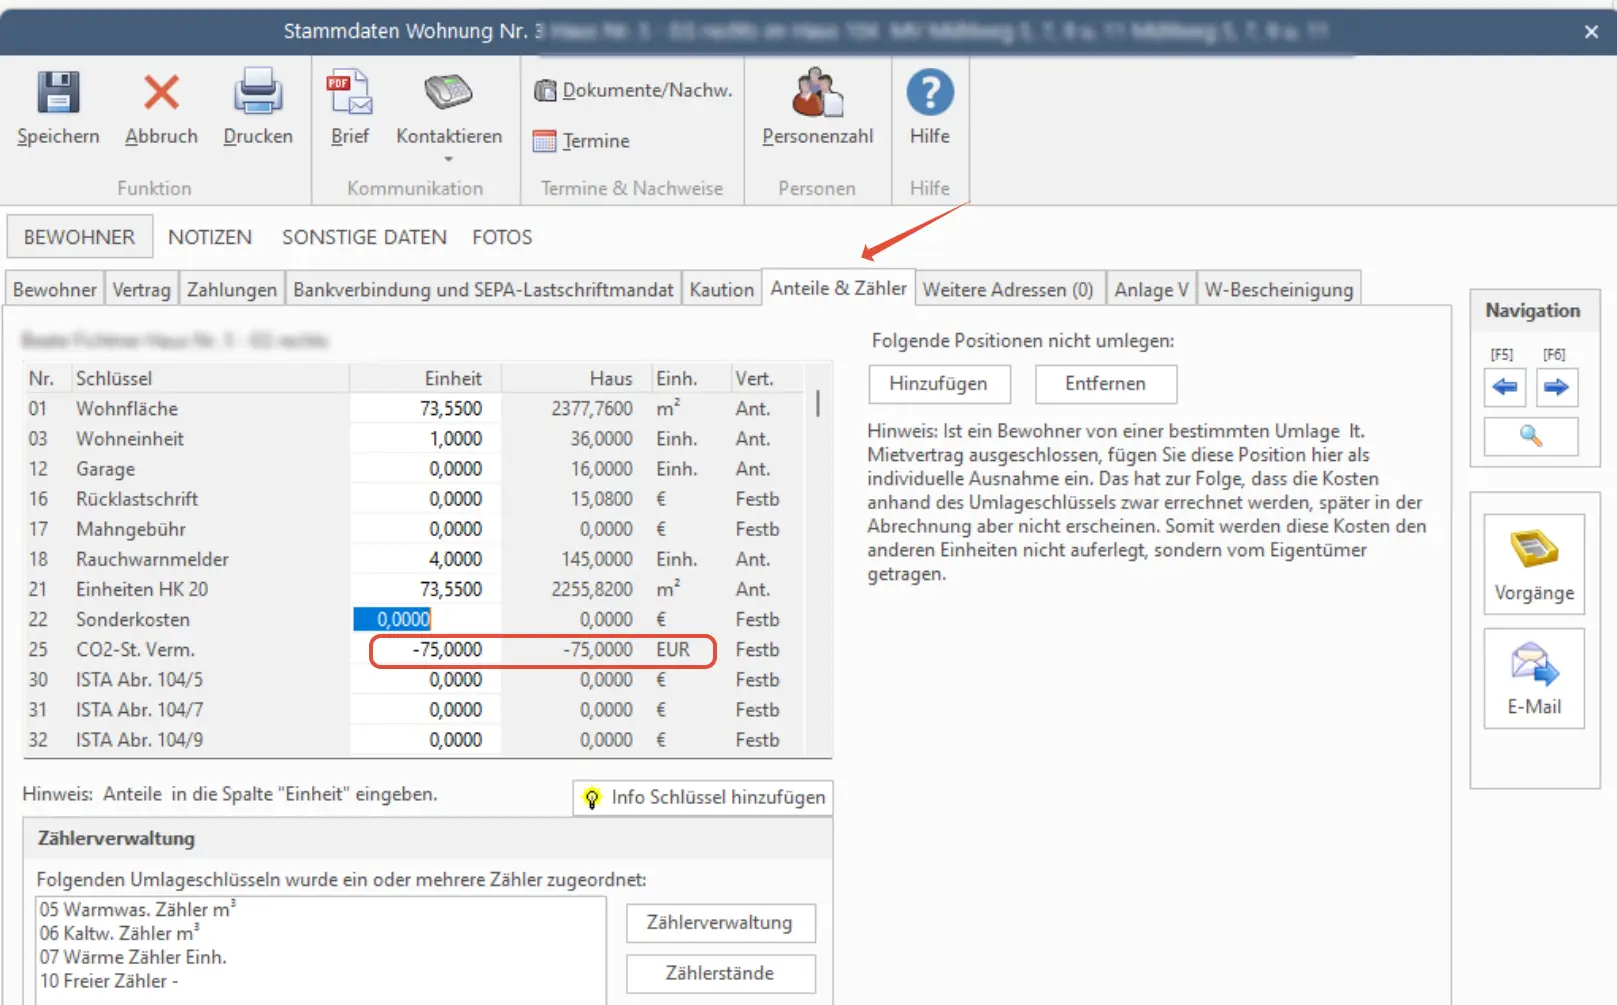Switch to the BEWOHNER main tab
The width and height of the screenshot is (1617, 1005).
coord(80,237)
